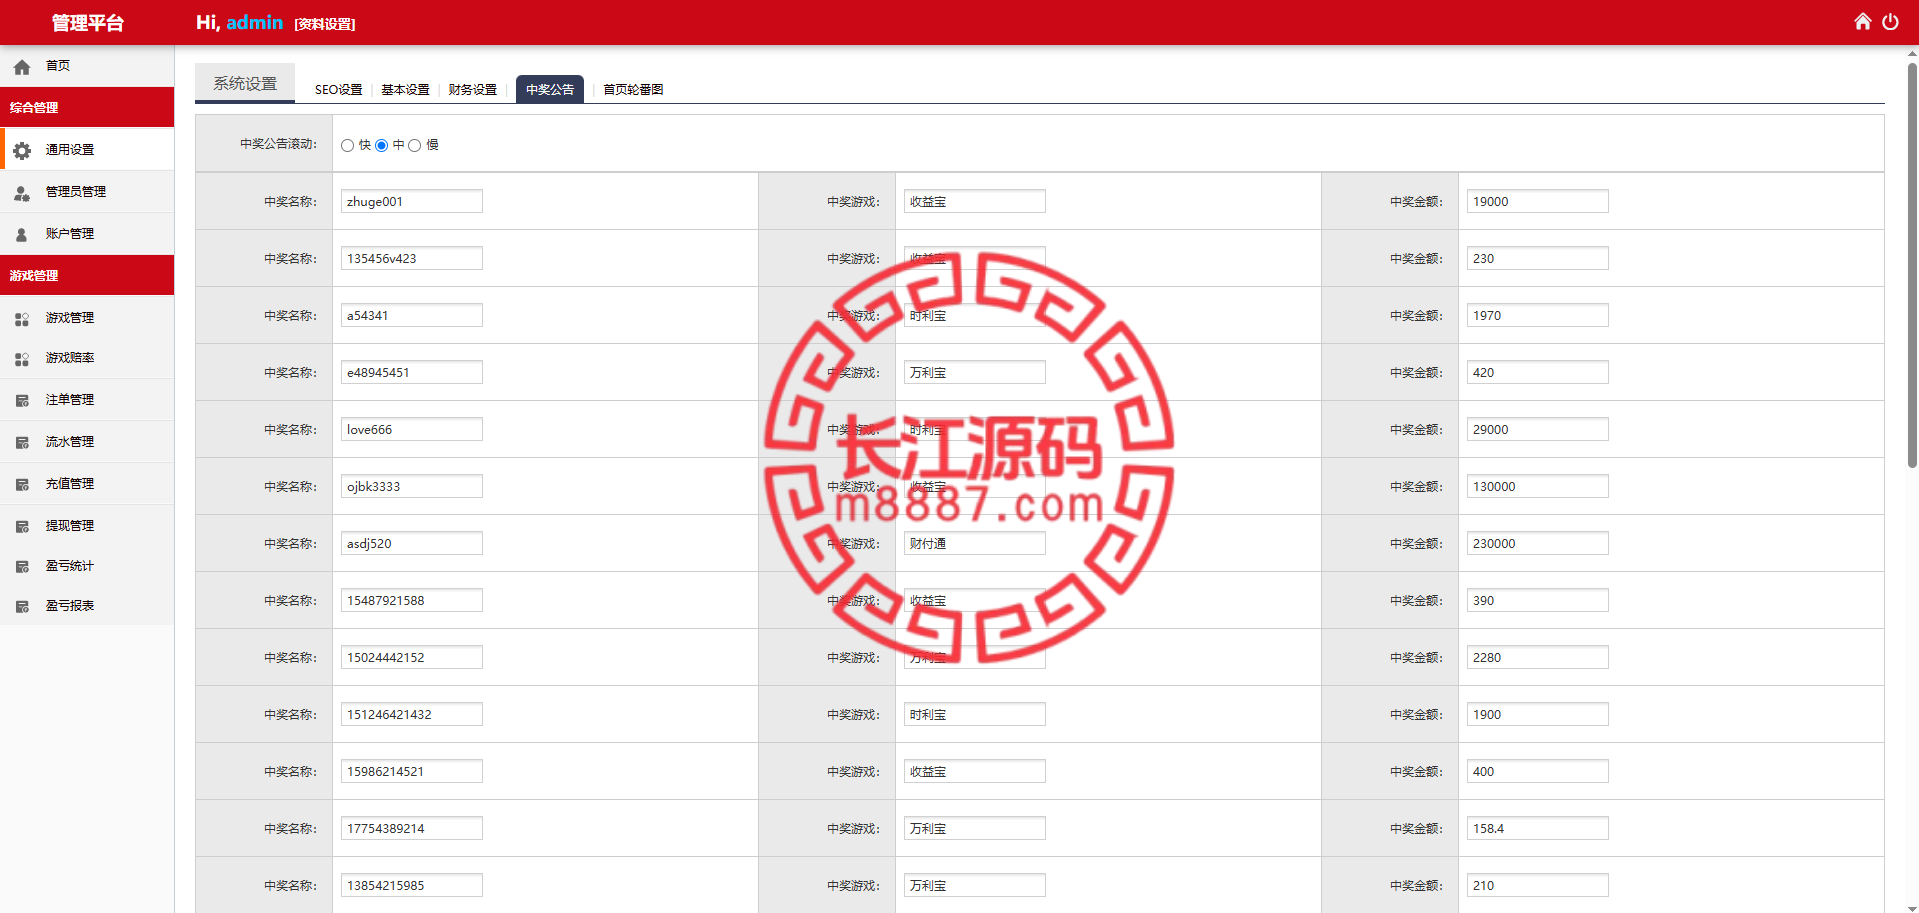Open the [资料设置] profile link
Screen dimensions: 1919x913
click(325, 24)
